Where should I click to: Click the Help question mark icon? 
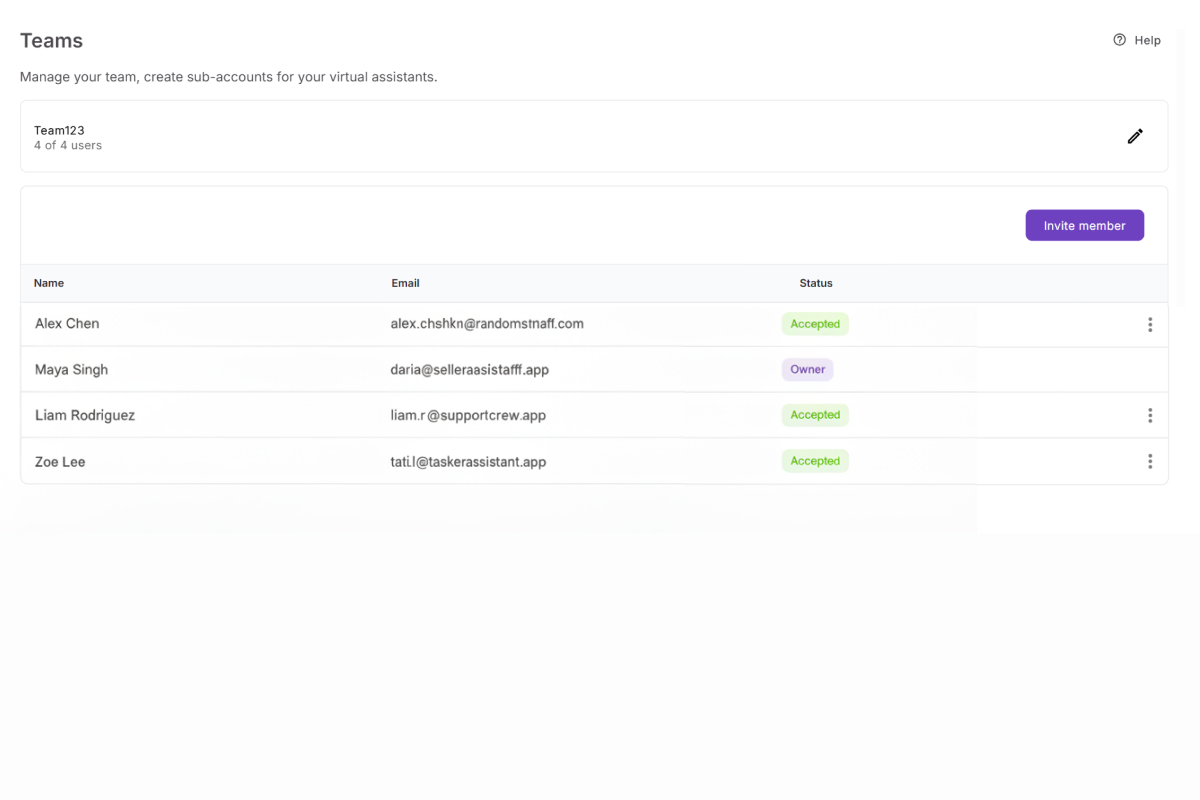pyautogui.click(x=1119, y=40)
